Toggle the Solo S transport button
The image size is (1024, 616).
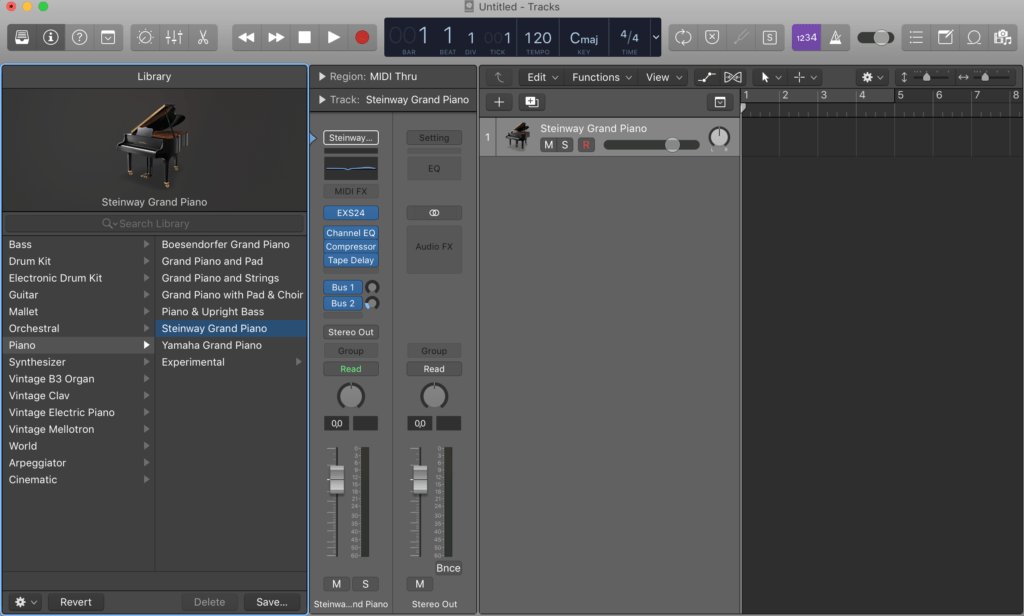click(x=770, y=37)
